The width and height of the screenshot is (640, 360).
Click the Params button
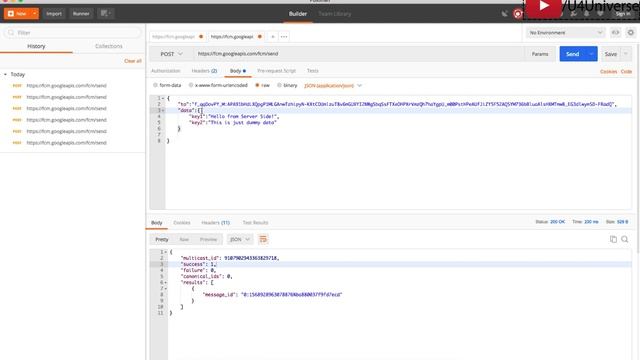[x=540, y=54]
